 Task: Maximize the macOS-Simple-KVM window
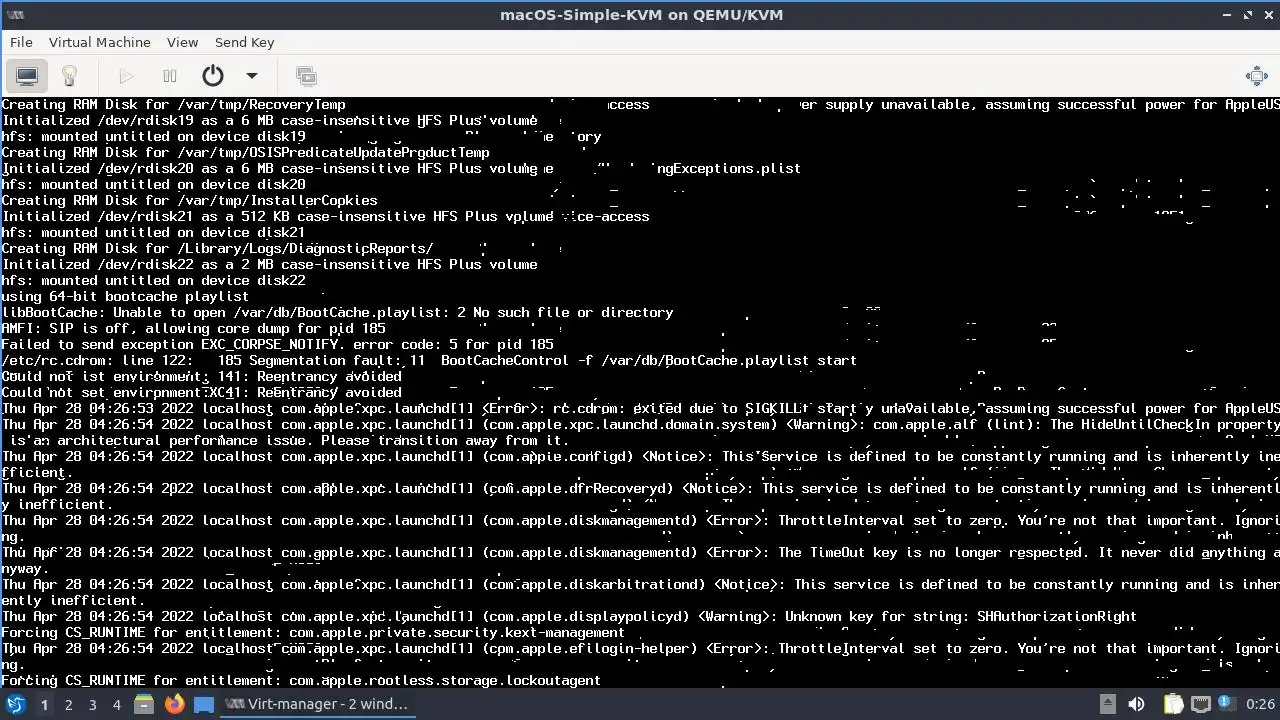tap(1248, 15)
